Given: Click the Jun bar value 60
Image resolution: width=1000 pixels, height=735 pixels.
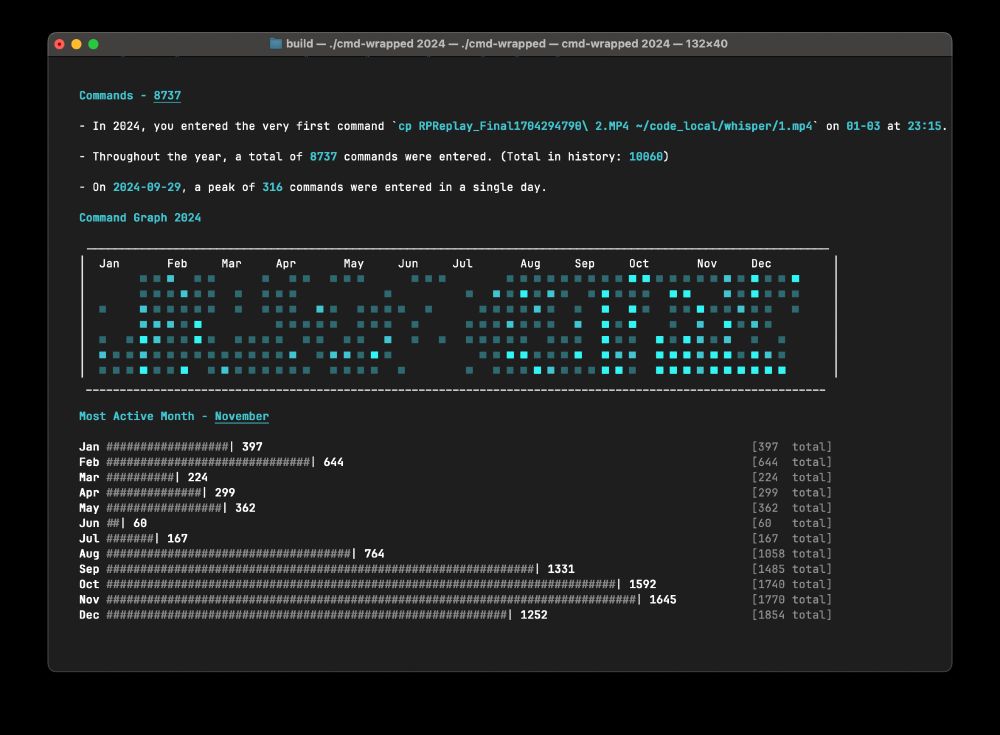Looking at the screenshot, I should pos(140,523).
